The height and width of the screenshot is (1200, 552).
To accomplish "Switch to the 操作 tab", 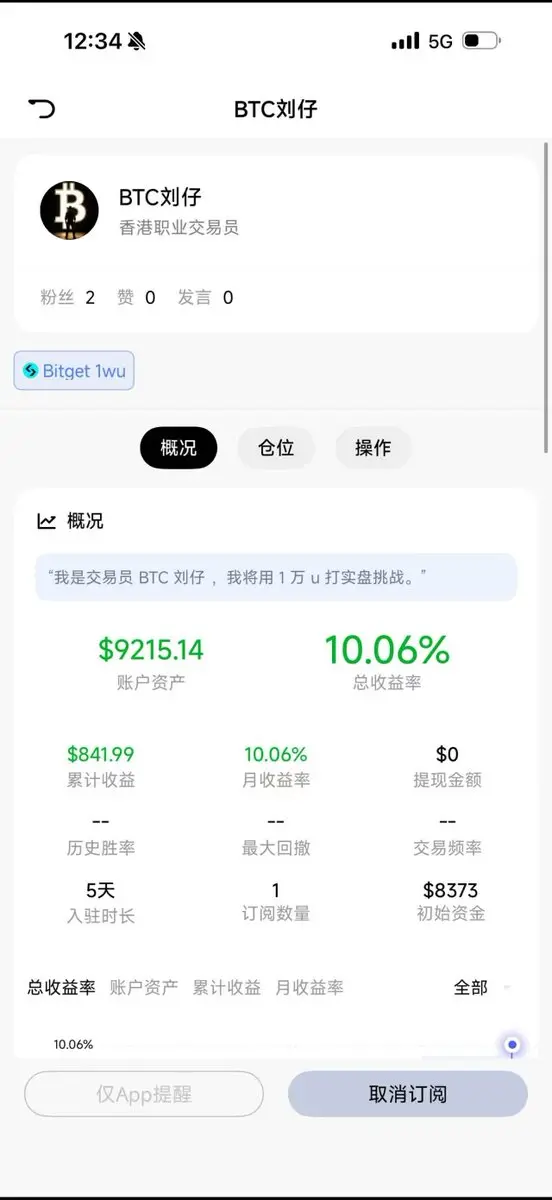I will pos(373,448).
